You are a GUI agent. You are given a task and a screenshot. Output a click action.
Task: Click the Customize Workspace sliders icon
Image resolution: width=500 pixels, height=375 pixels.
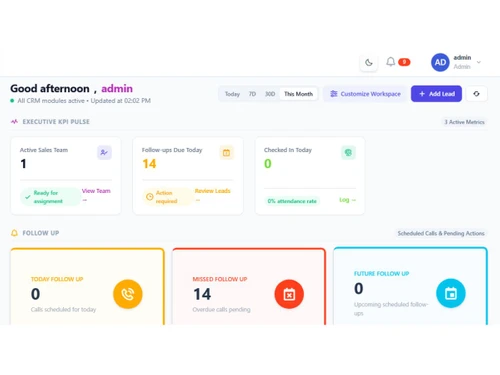(x=334, y=94)
